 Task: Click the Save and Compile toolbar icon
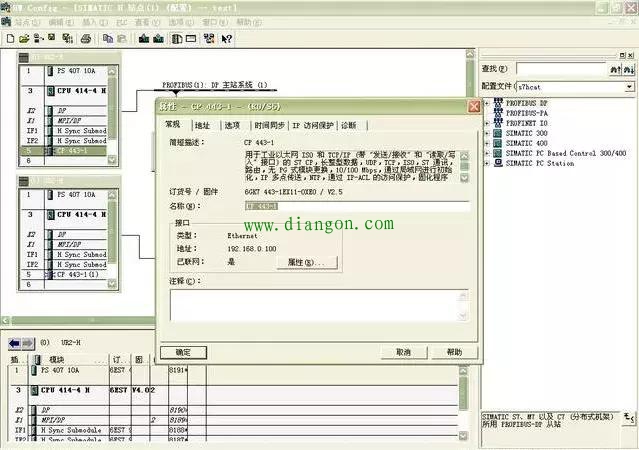(x=68, y=39)
